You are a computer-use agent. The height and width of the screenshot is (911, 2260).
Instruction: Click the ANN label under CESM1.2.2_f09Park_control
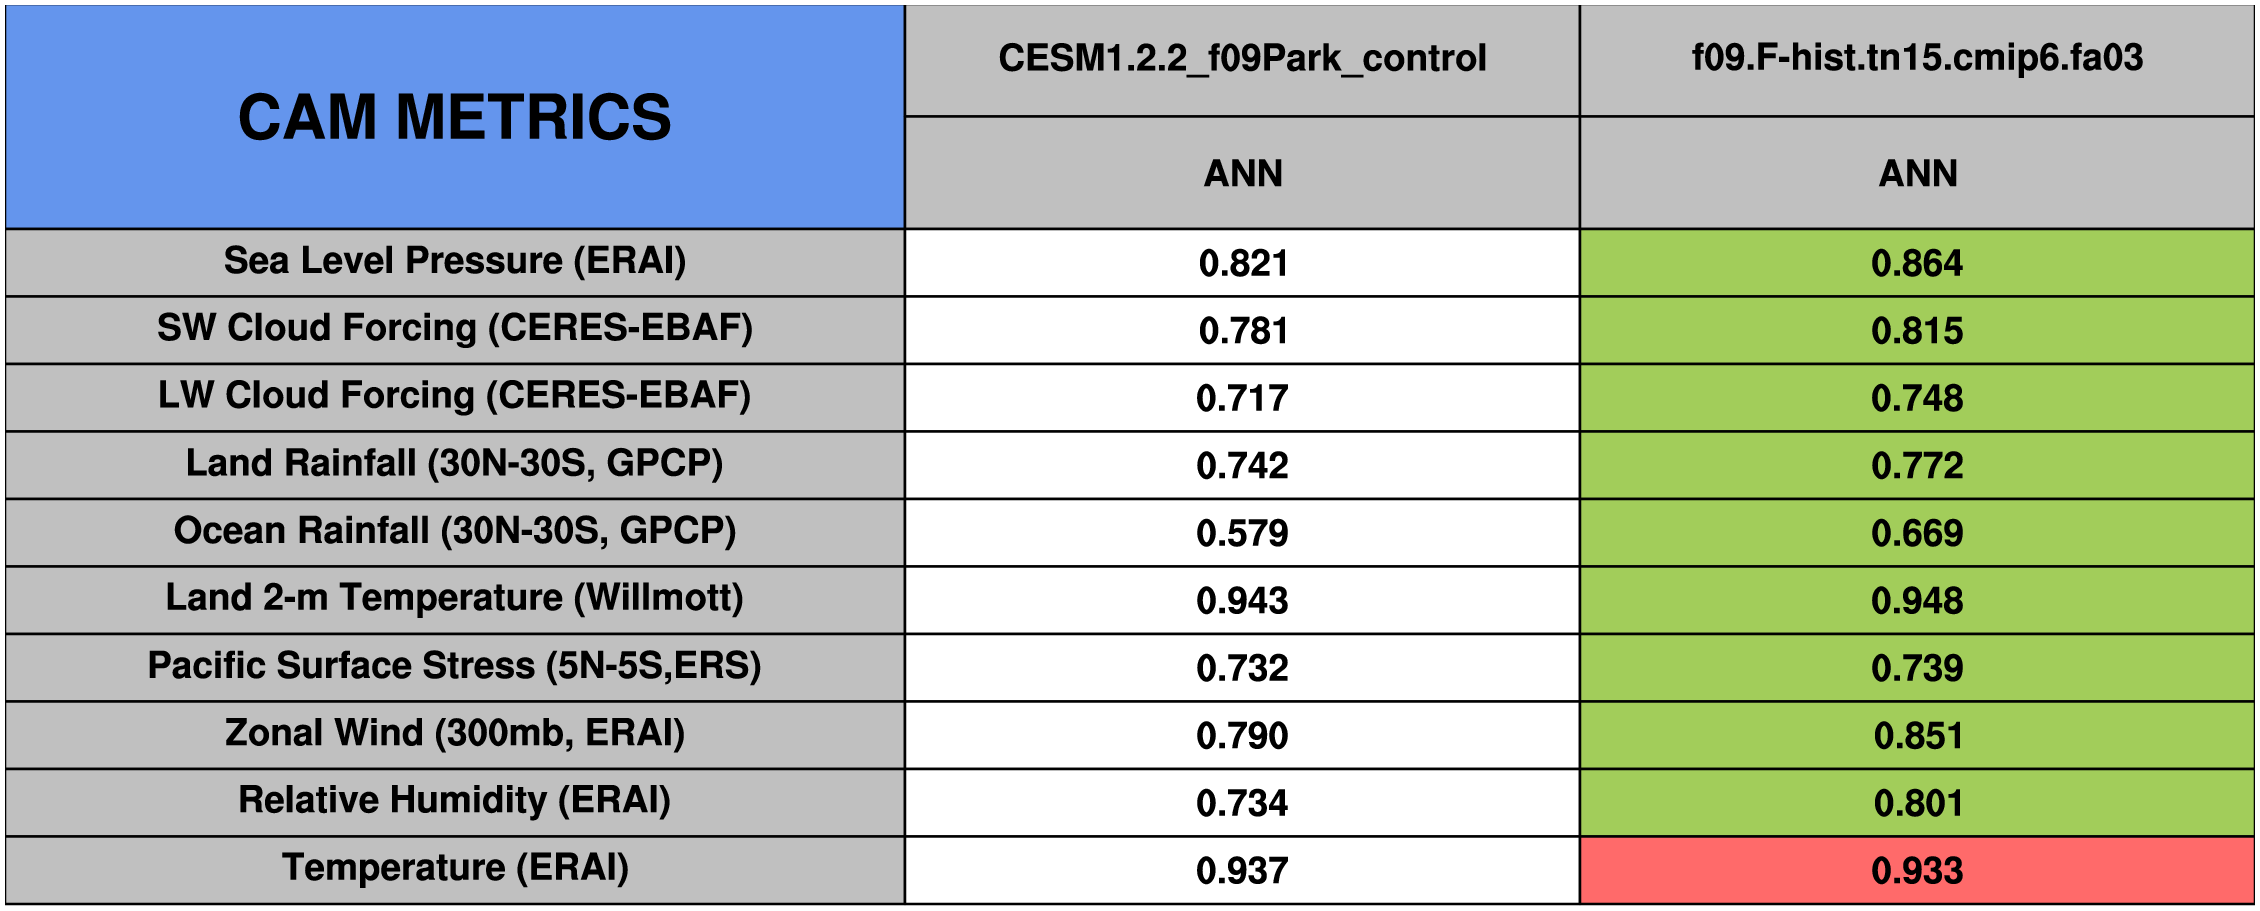point(1242,173)
